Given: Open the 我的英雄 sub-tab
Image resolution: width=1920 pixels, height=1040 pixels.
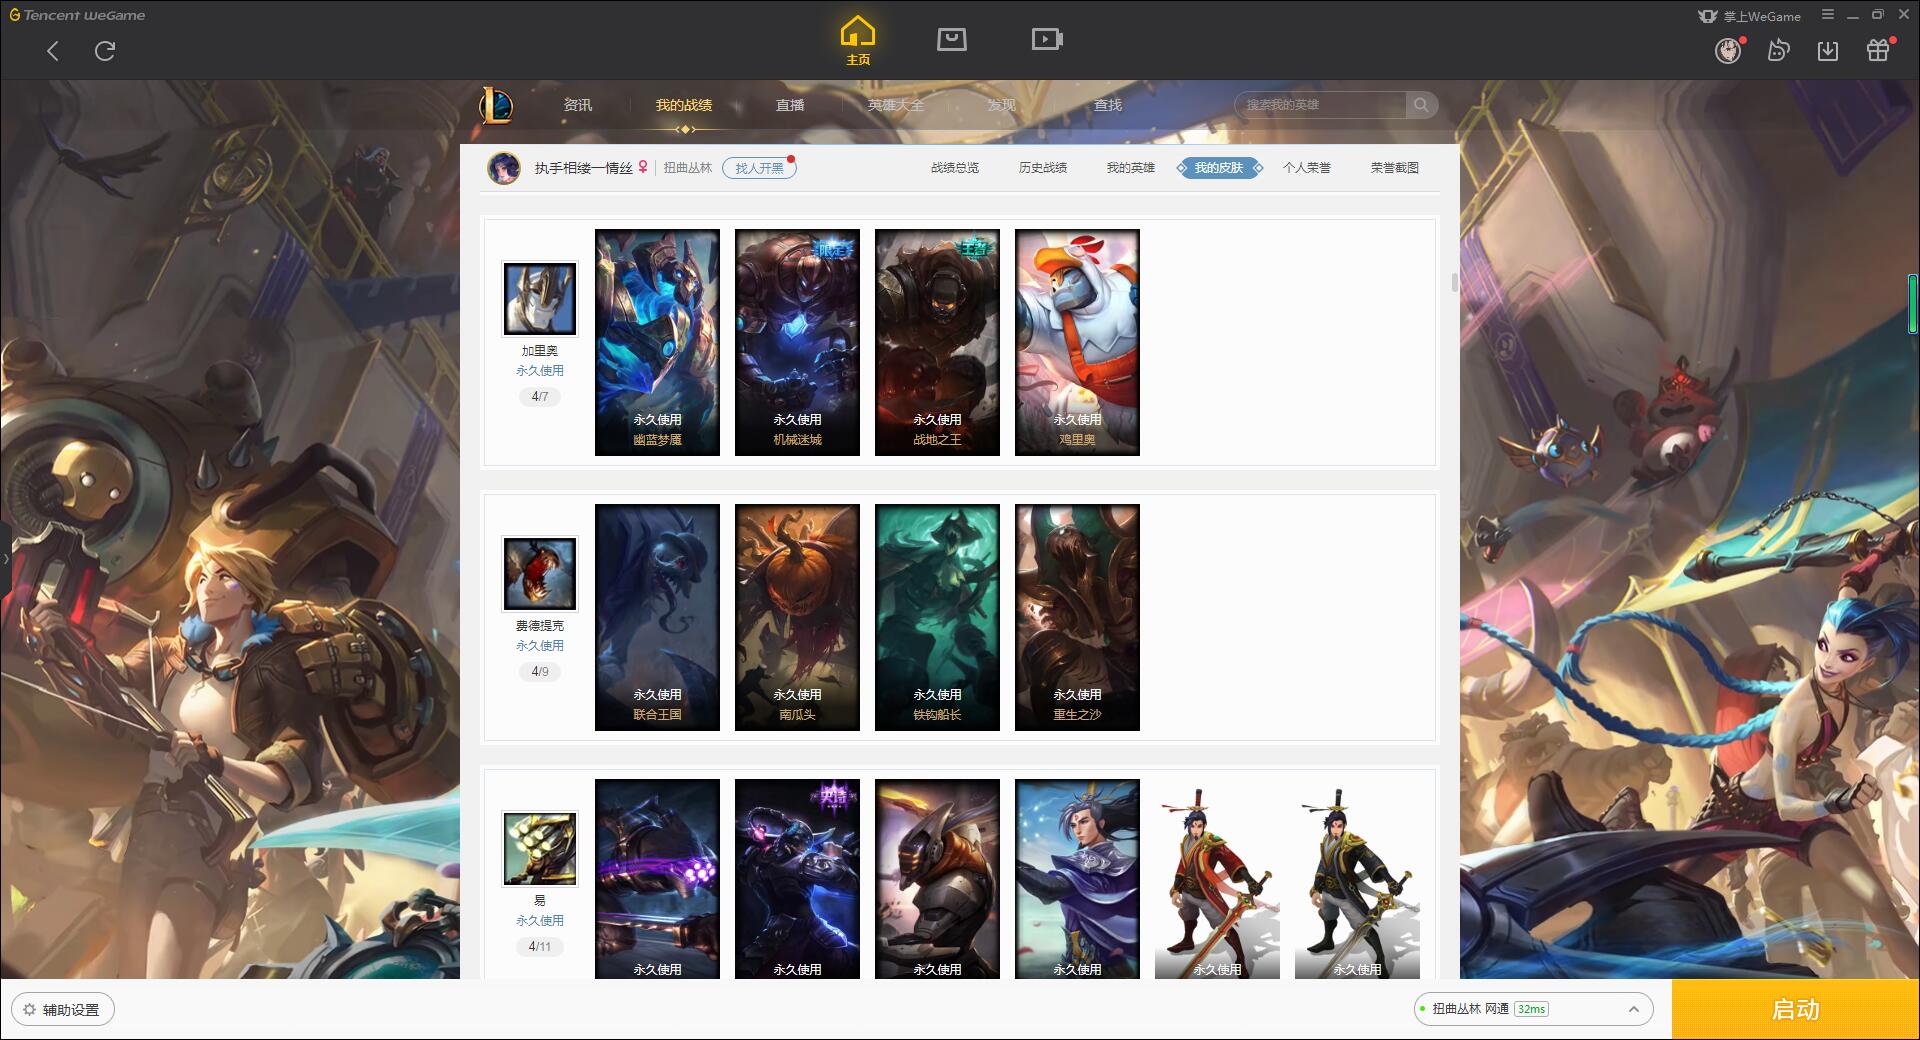Looking at the screenshot, I should pos(1131,168).
